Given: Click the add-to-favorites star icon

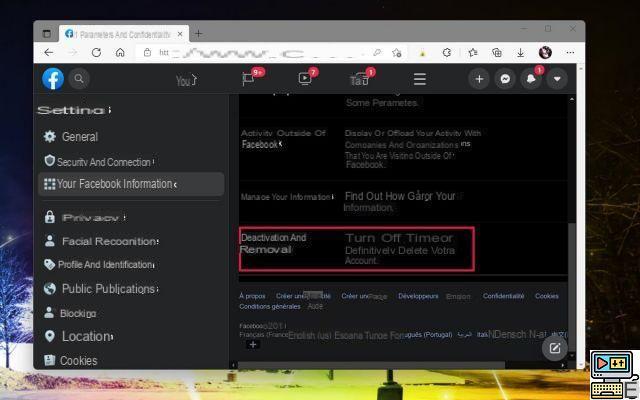Looking at the screenshot, I should (x=396, y=53).
